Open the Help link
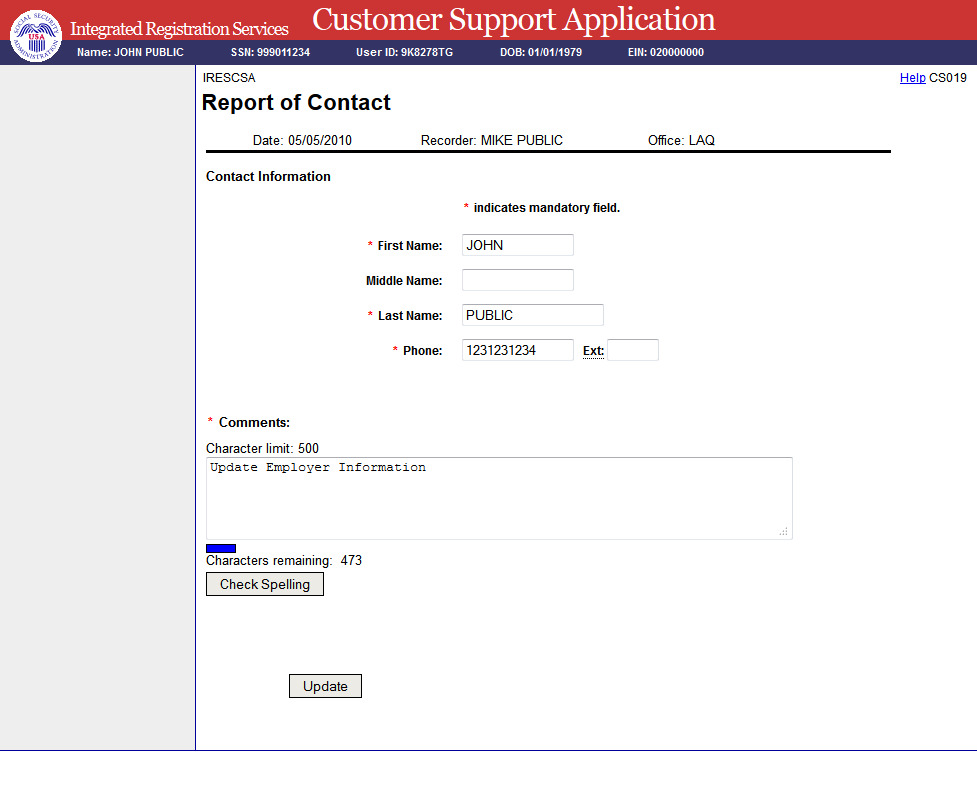Screen dimensions: 977x787 click(912, 78)
